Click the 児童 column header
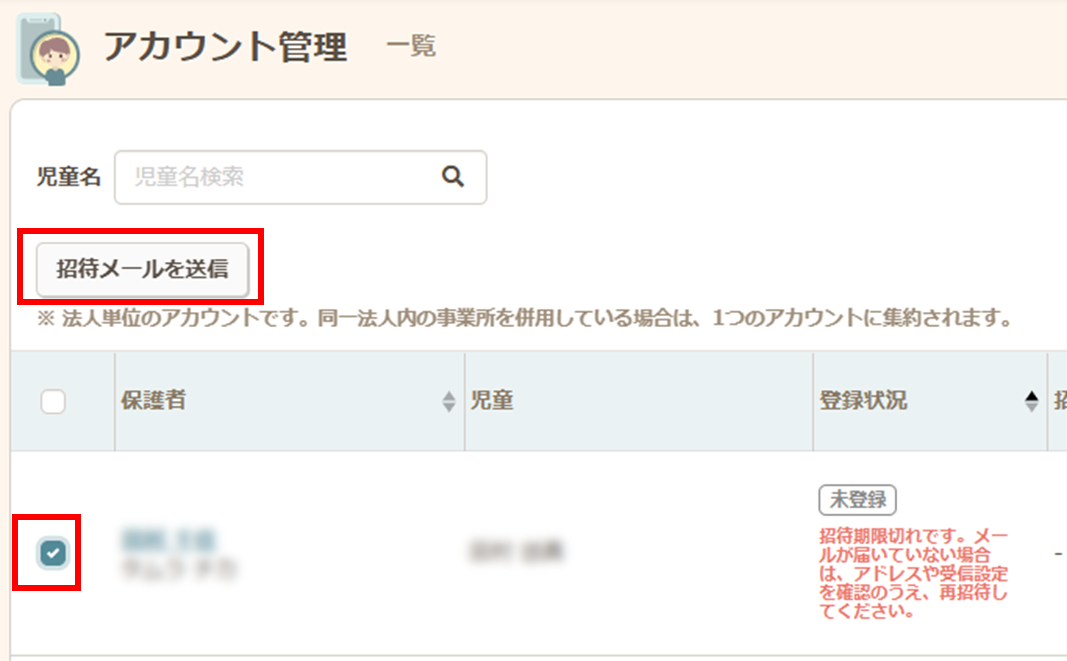Image resolution: width=1067 pixels, height=661 pixels. coord(492,401)
